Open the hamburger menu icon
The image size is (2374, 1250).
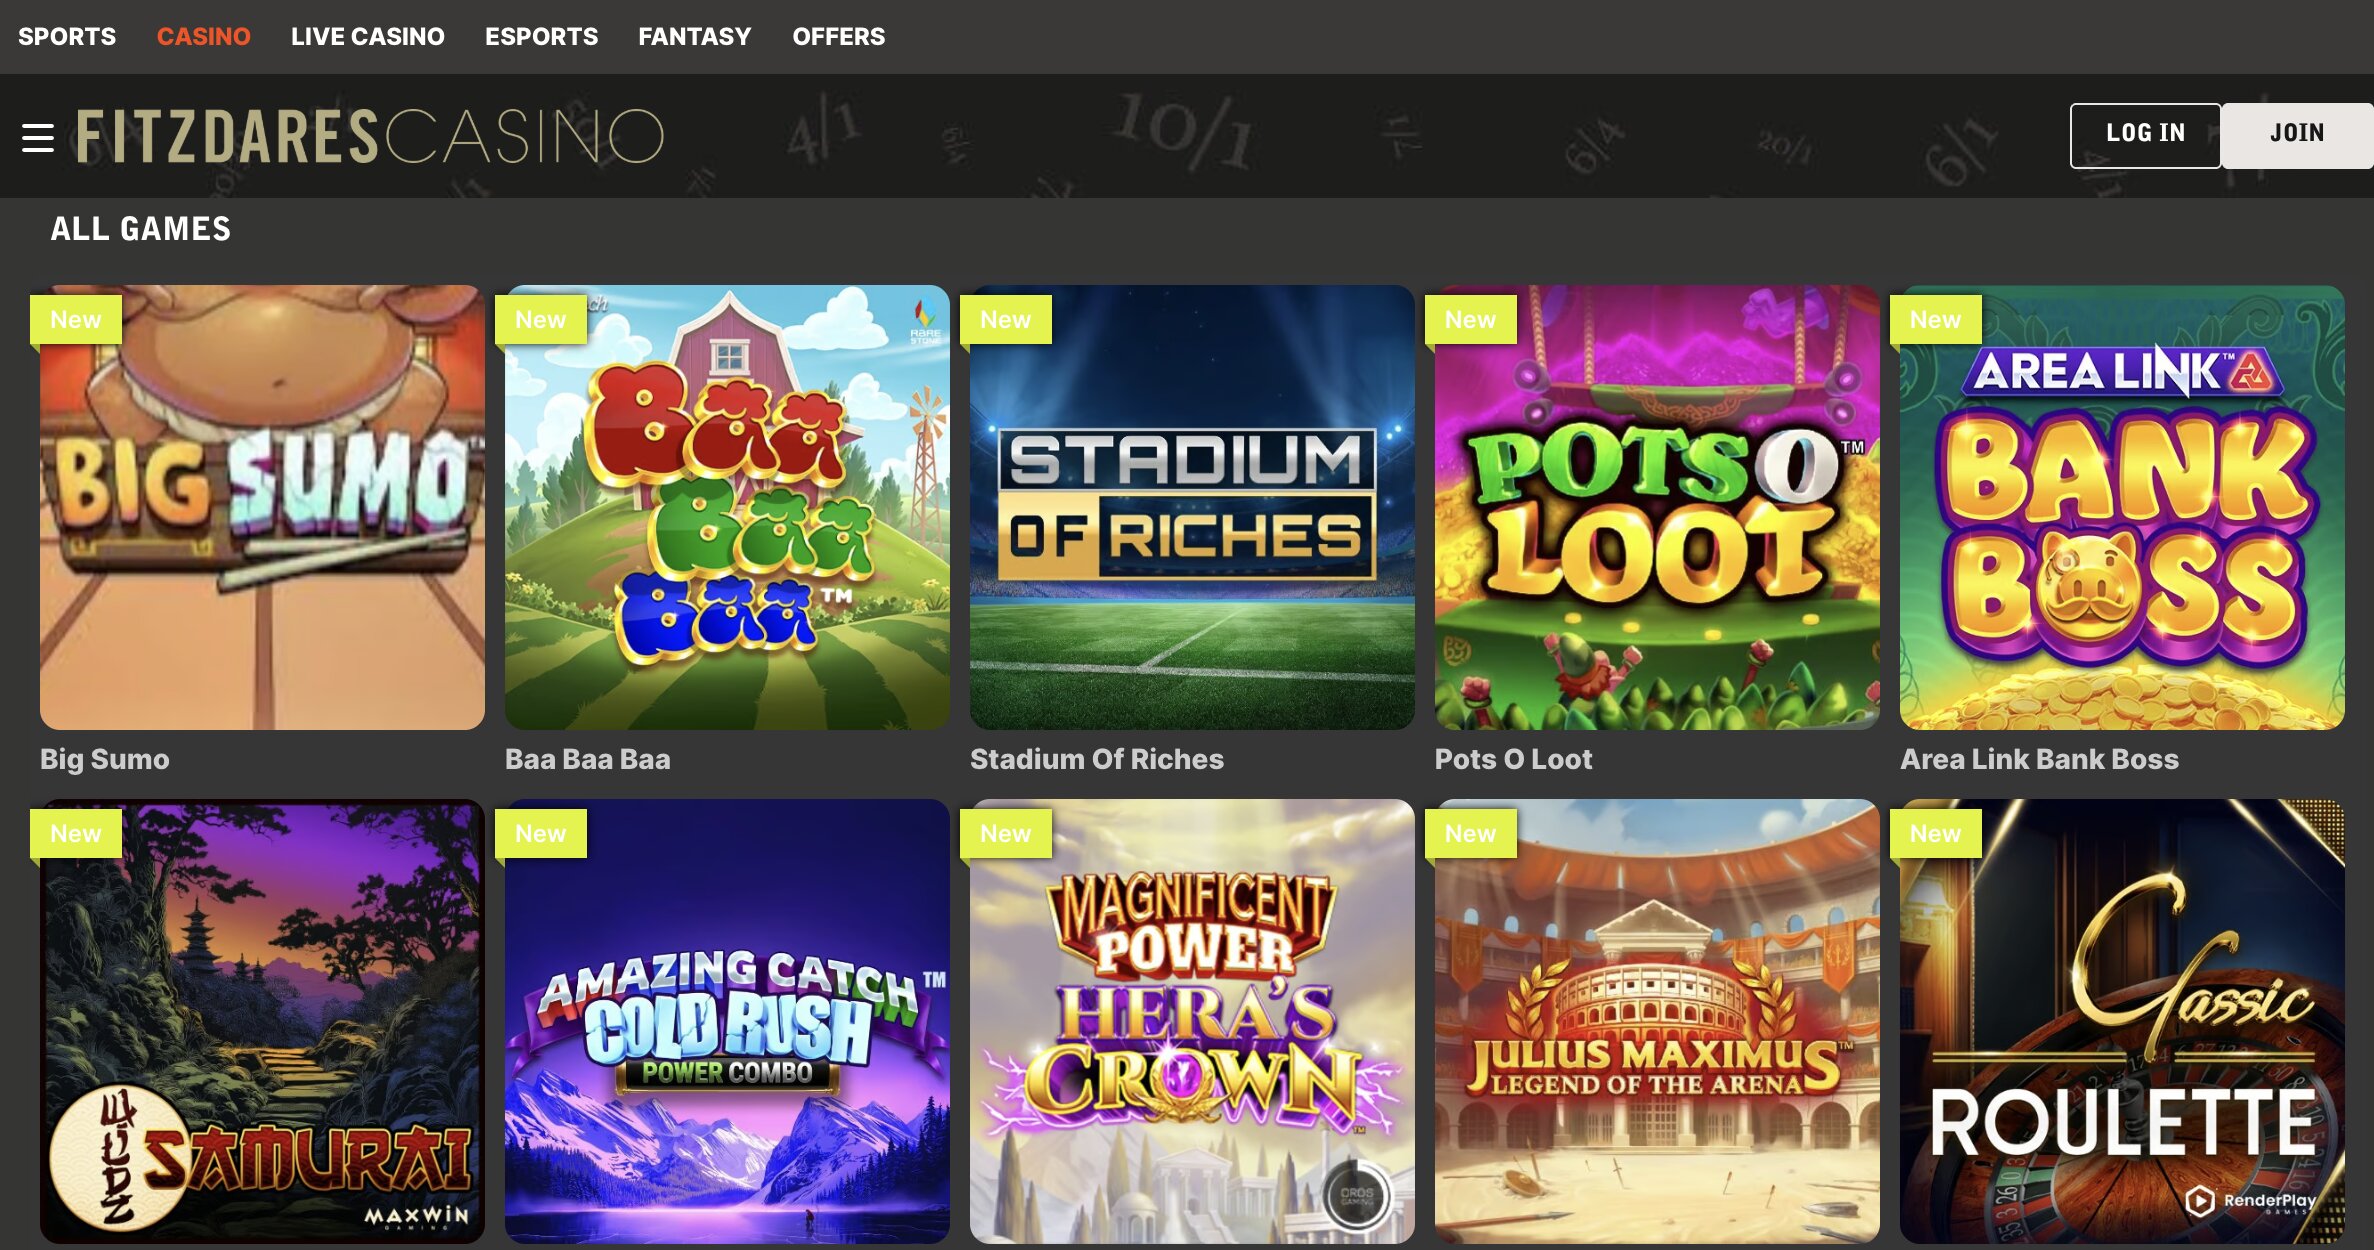pos(38,137)
